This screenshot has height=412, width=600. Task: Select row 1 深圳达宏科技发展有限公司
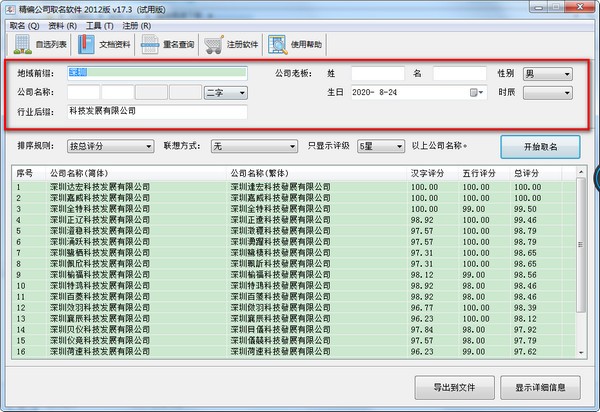coord(100,187)
